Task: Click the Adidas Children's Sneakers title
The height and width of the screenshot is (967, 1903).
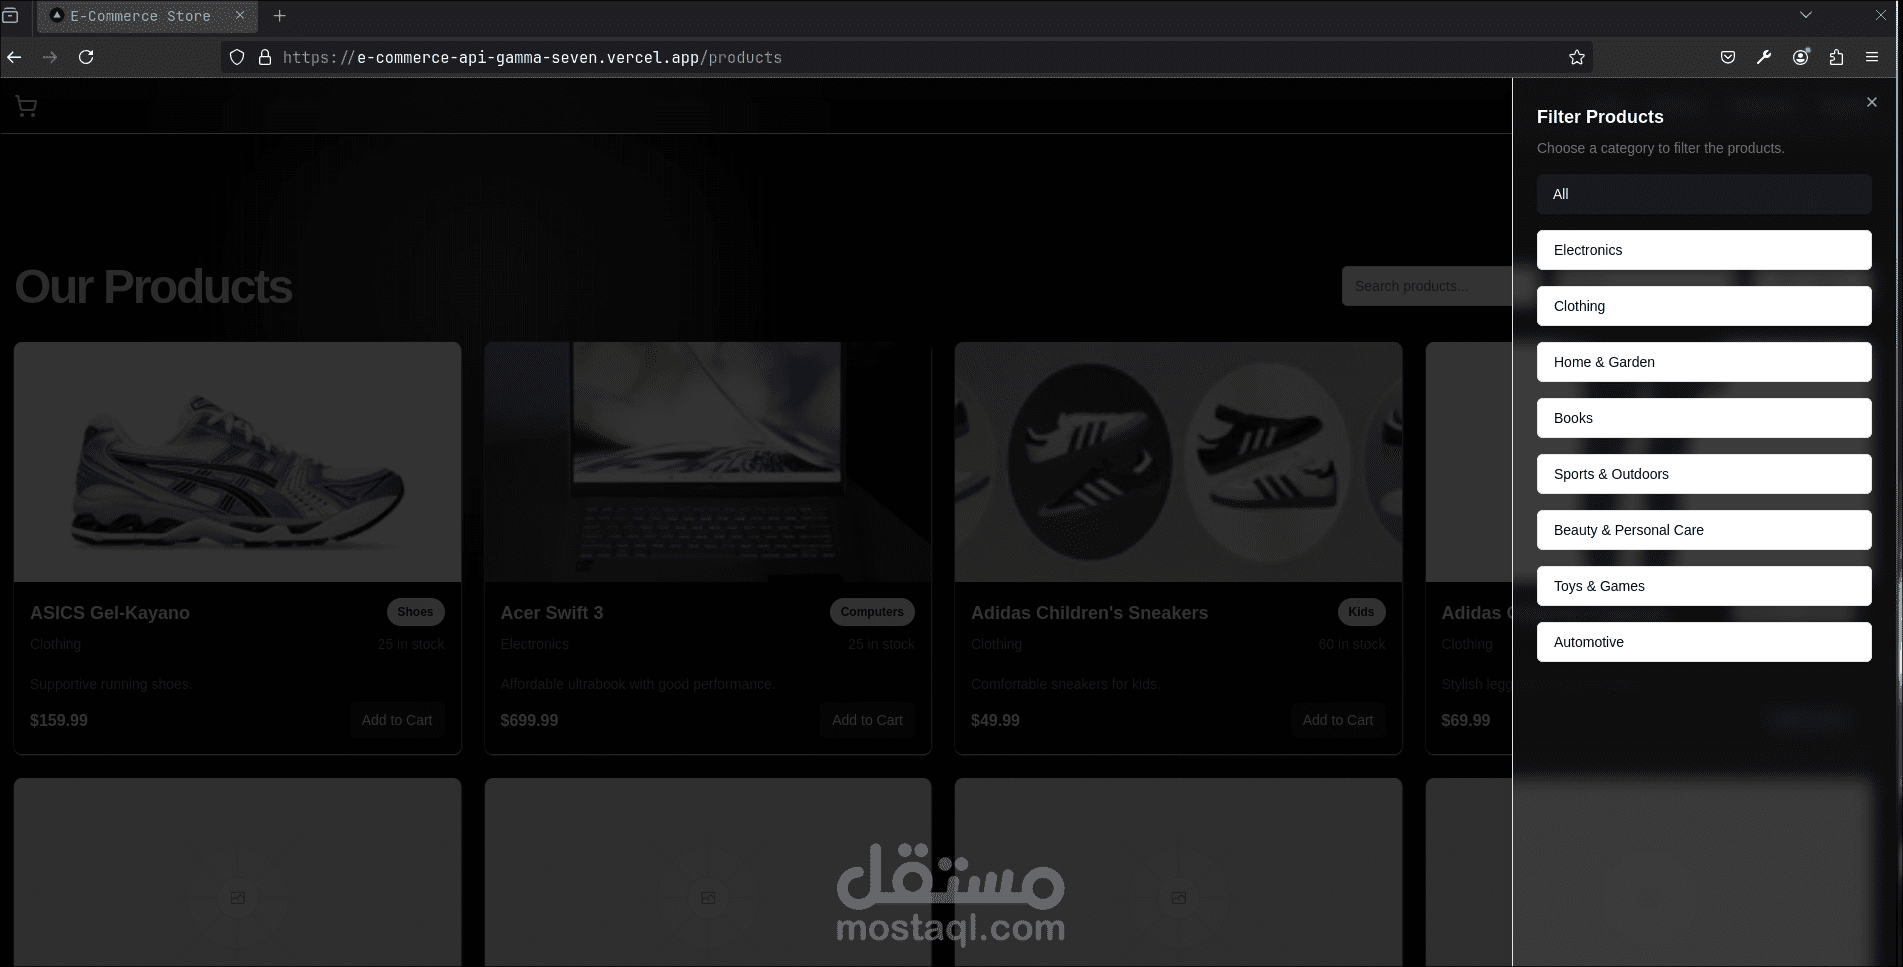Action: [1089, 613]
